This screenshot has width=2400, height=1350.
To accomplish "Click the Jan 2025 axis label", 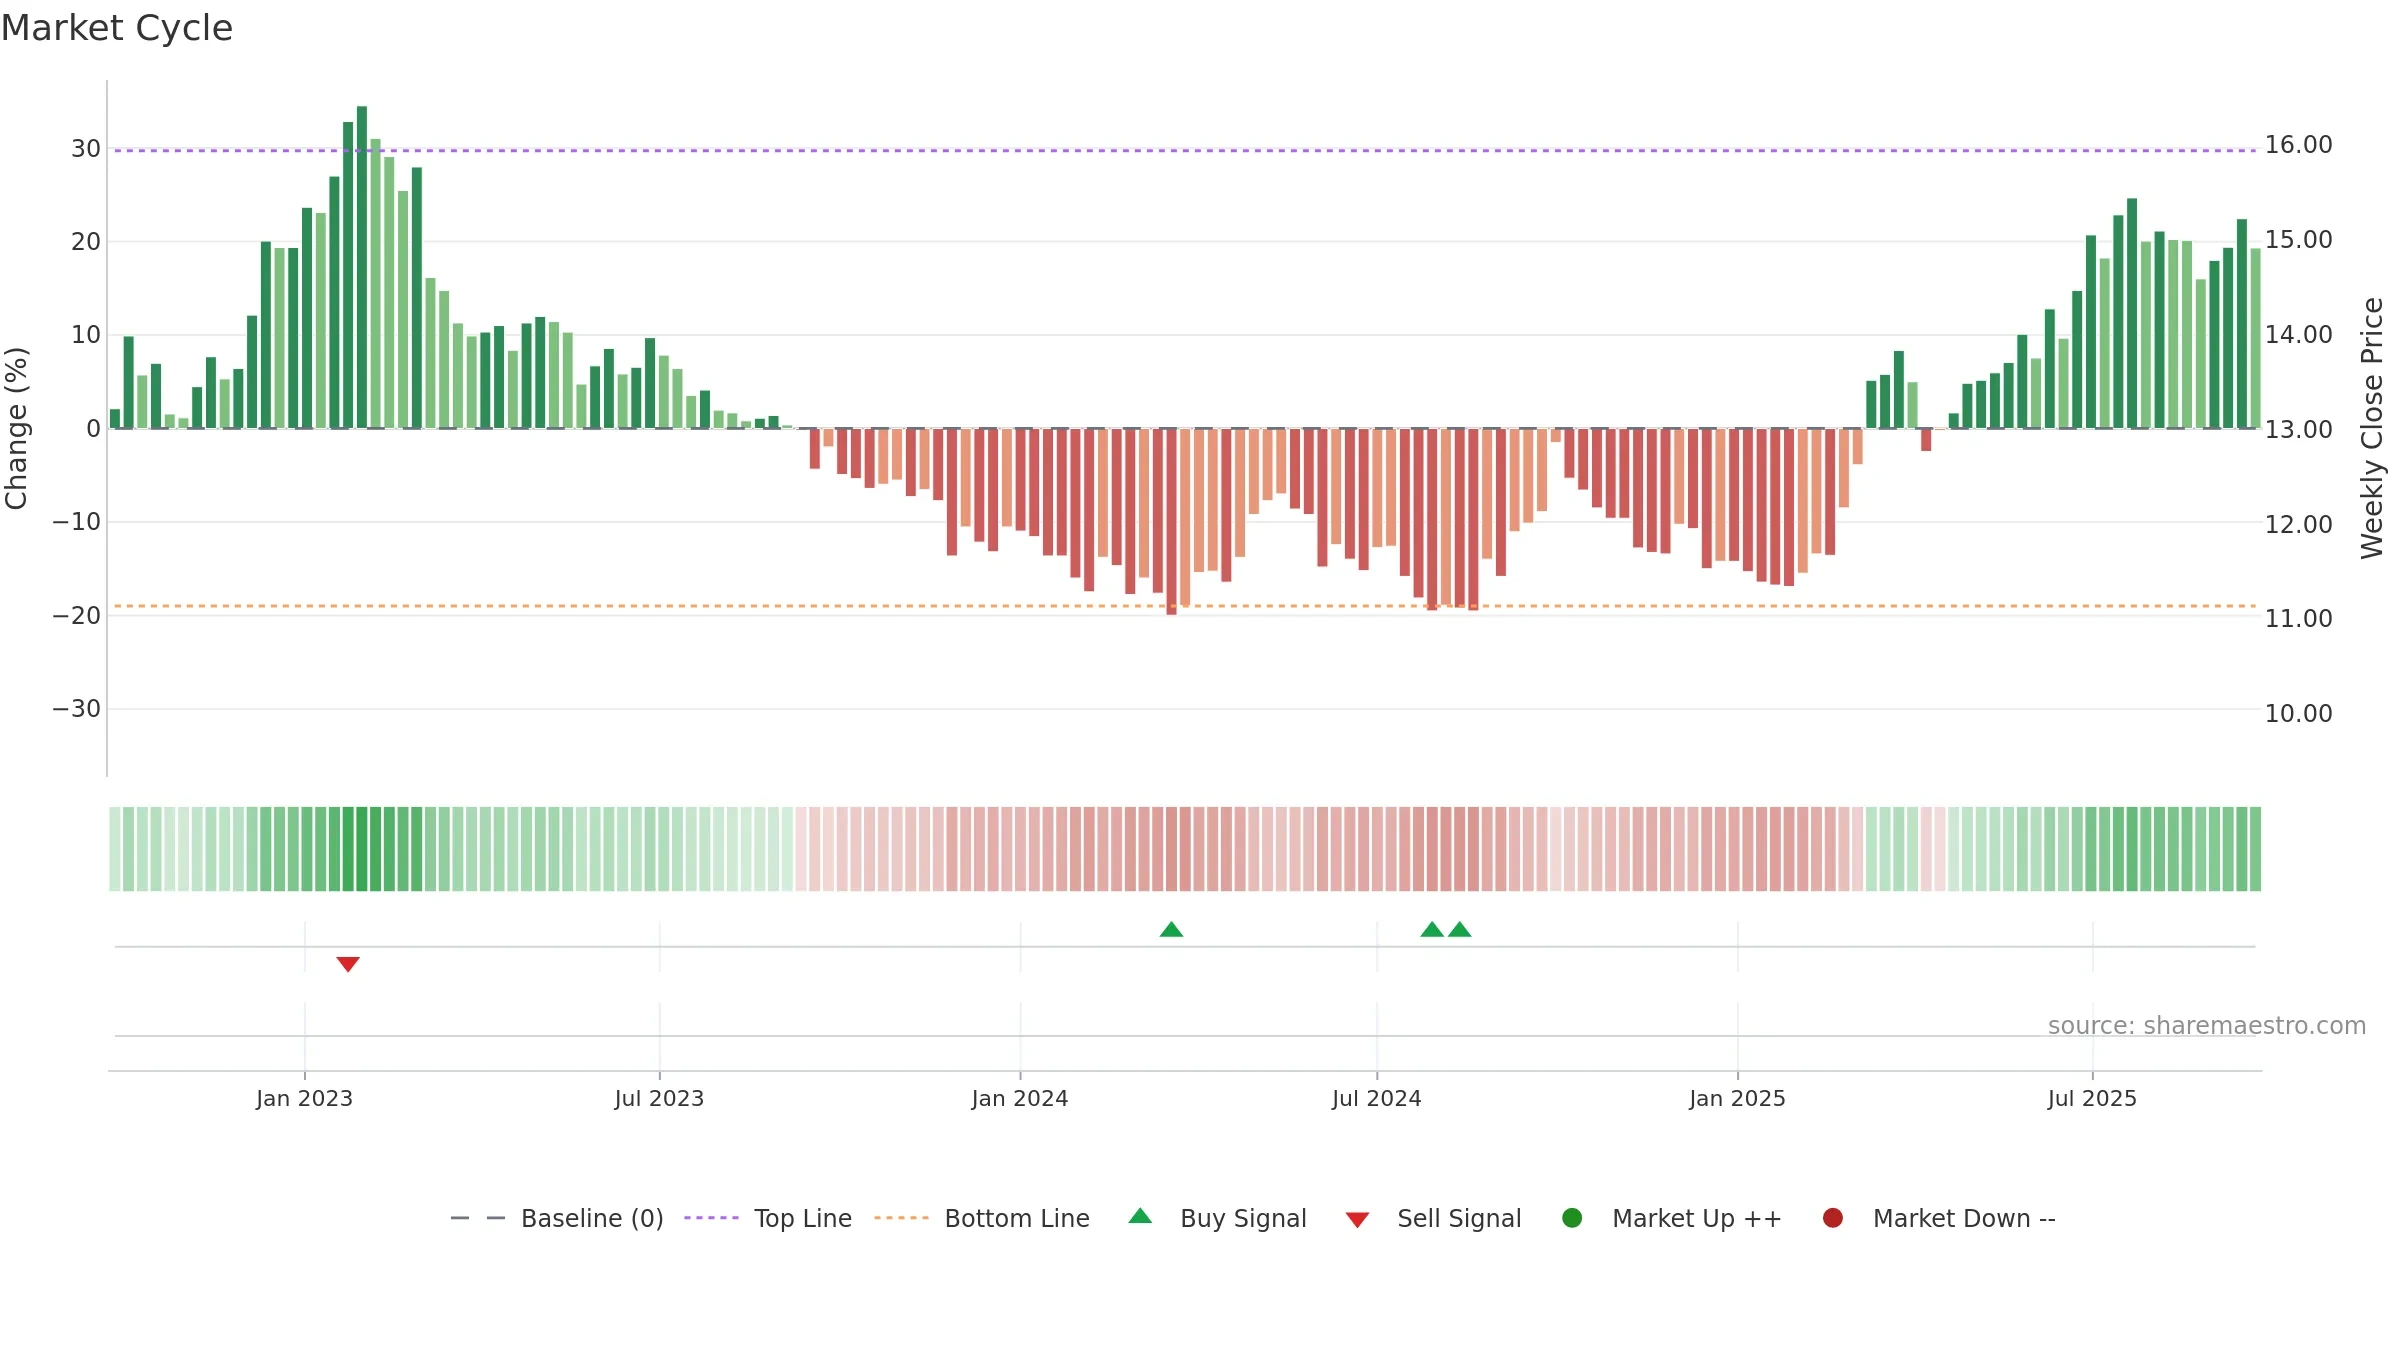I will pyautogui.click(x=1737, y=1098).
